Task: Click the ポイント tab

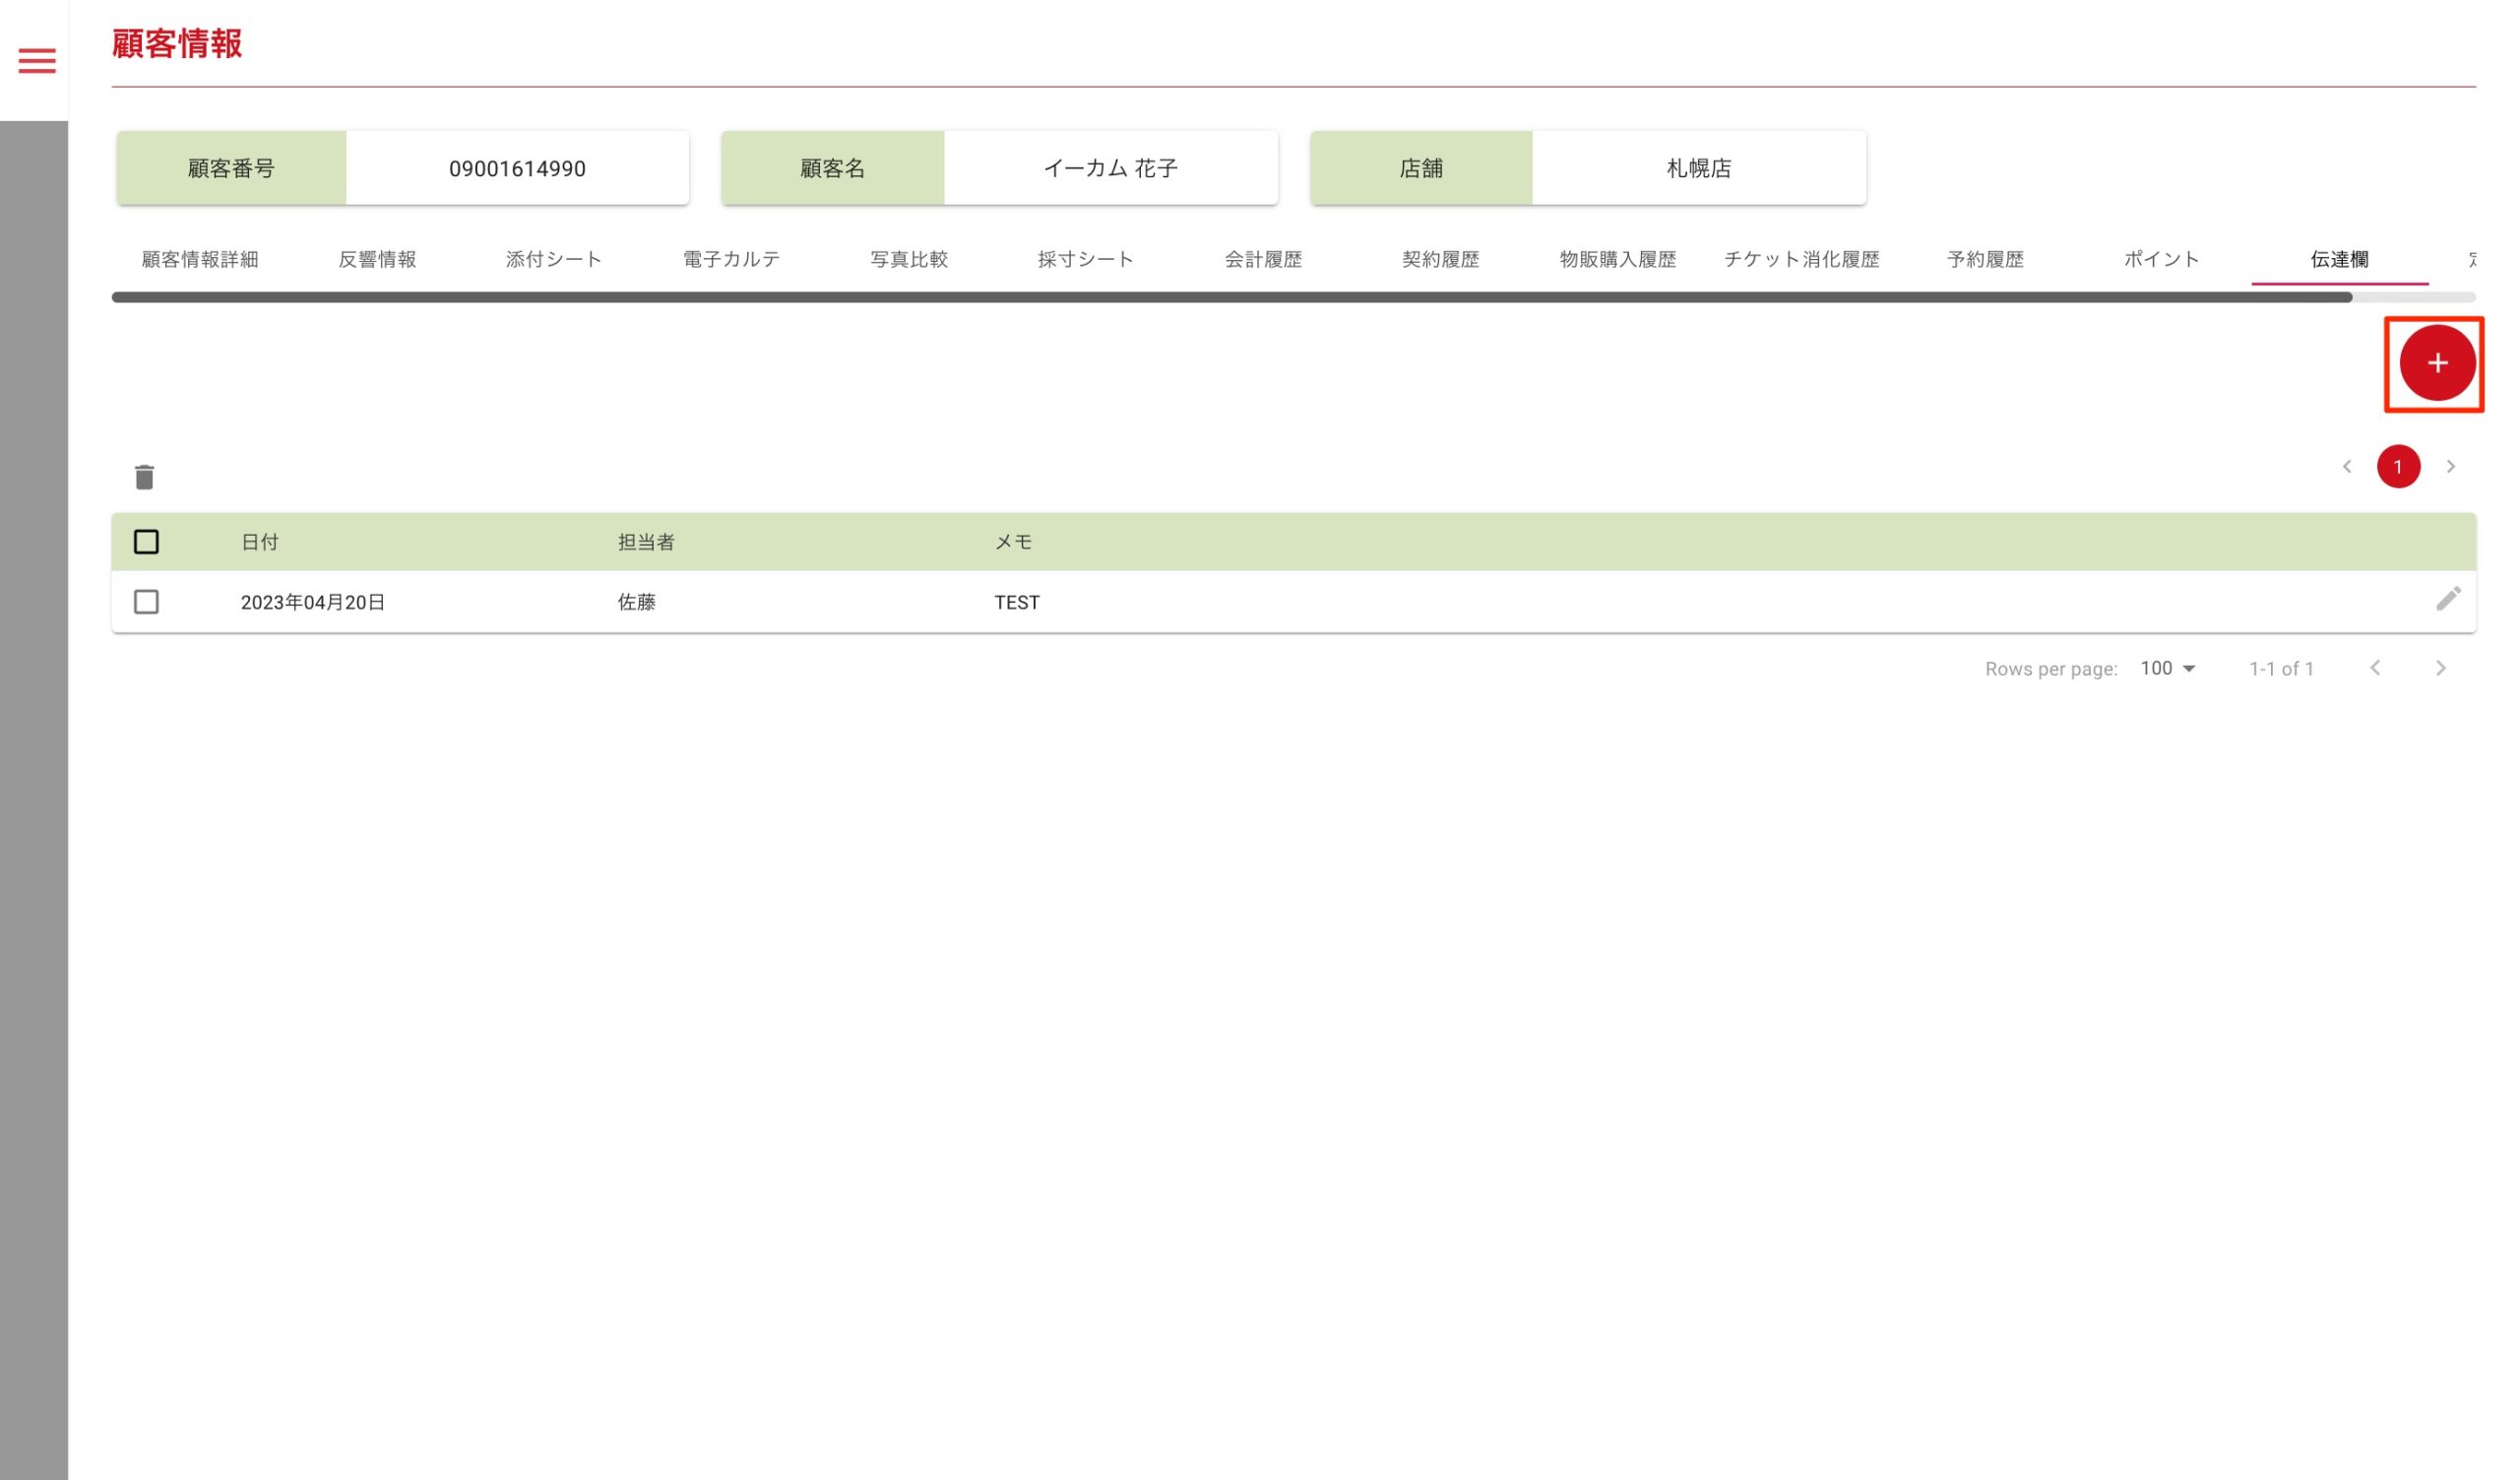Action: (2161, 259)
